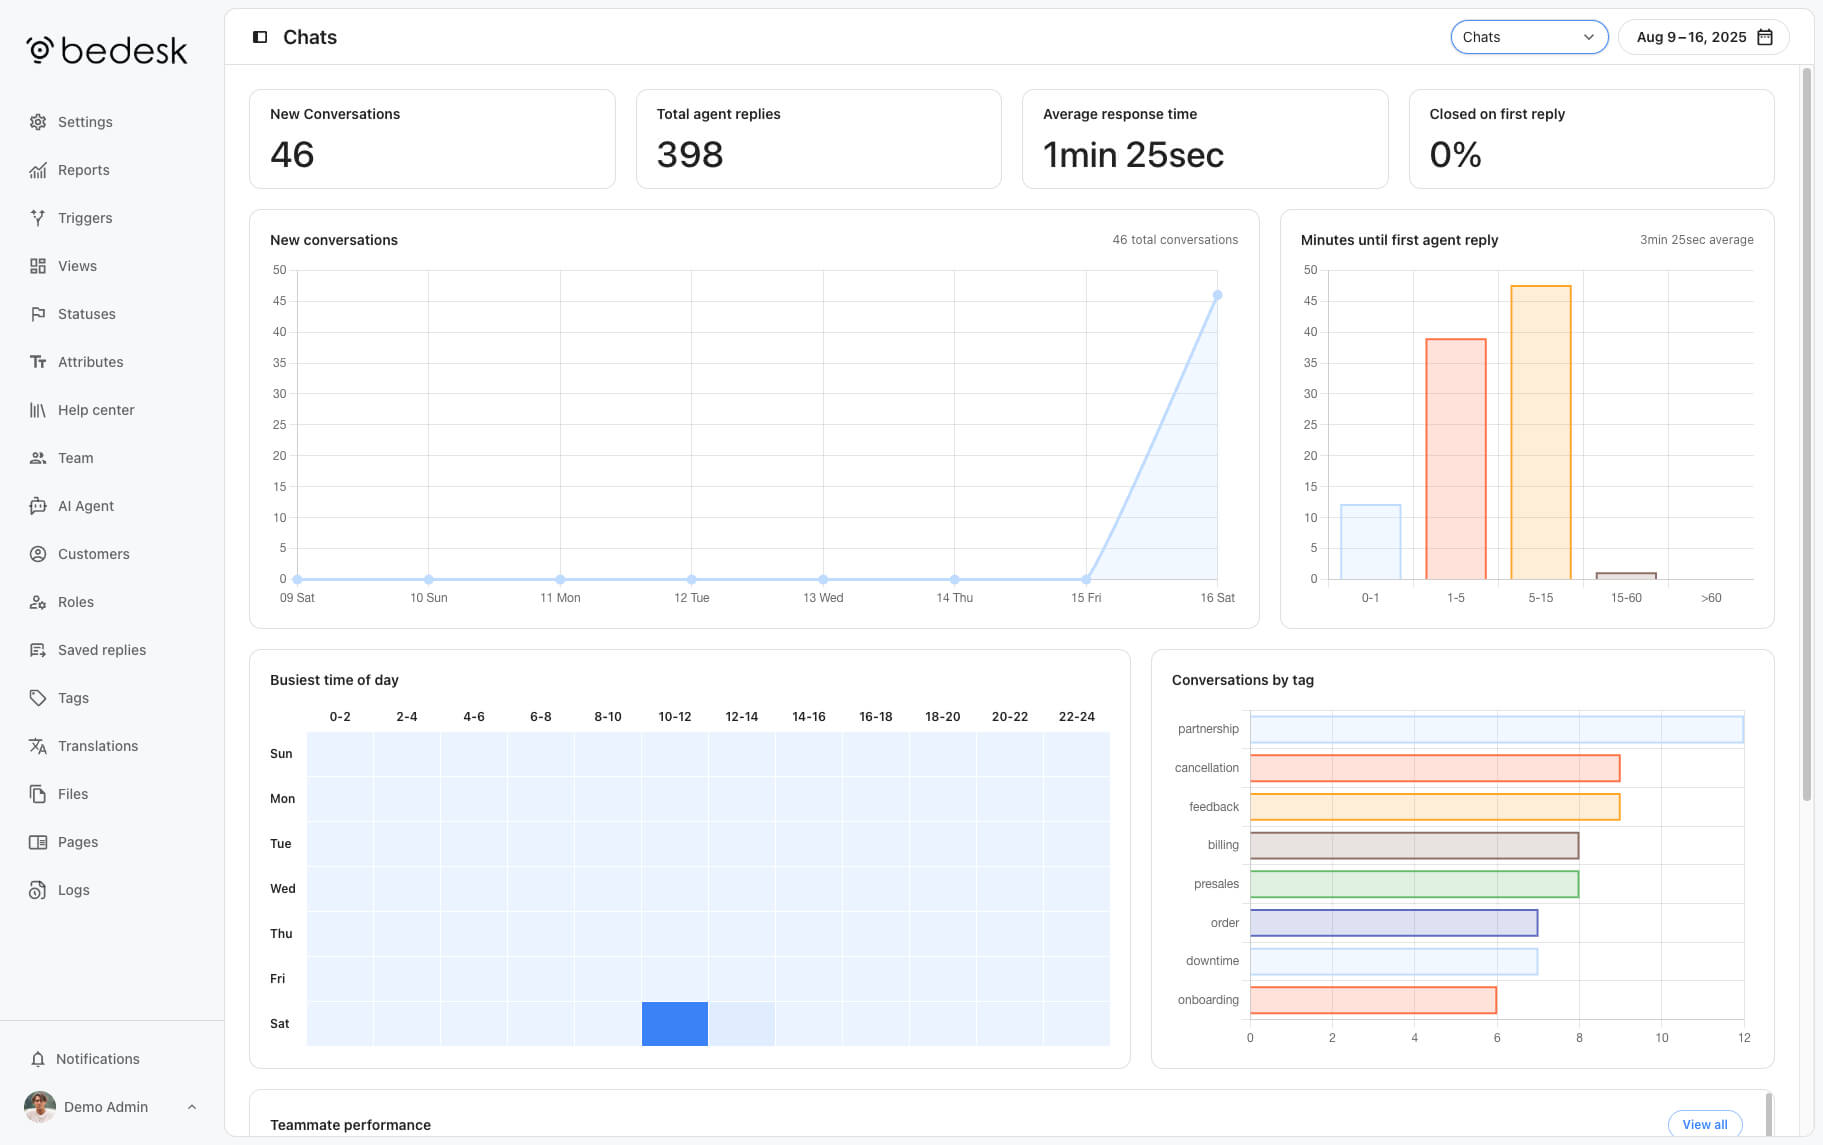The image size is (1823, 1145).
Task: Click the 1min 25sec average response value
Action: pyautogui.click(x=1133, y=155)
